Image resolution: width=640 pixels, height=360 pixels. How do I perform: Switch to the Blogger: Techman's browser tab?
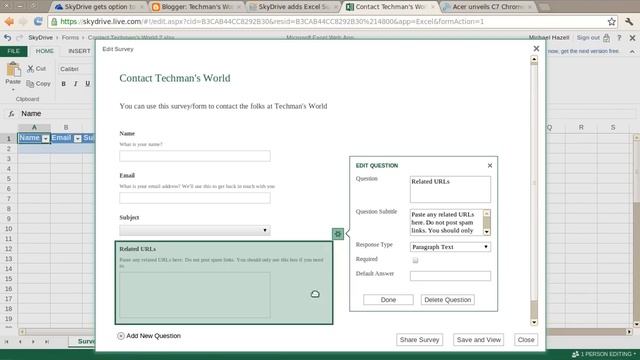197,7
